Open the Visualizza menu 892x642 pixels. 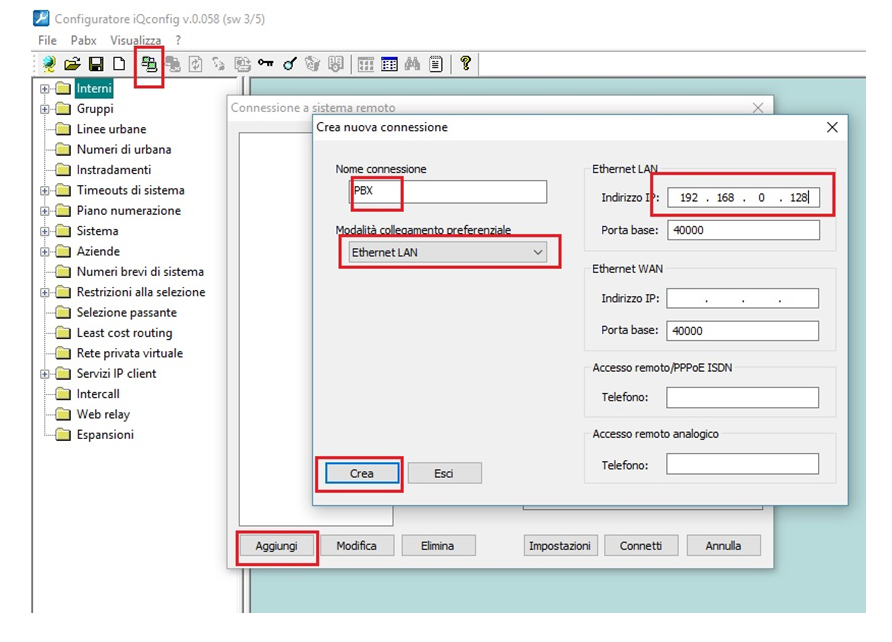(135, 40)
